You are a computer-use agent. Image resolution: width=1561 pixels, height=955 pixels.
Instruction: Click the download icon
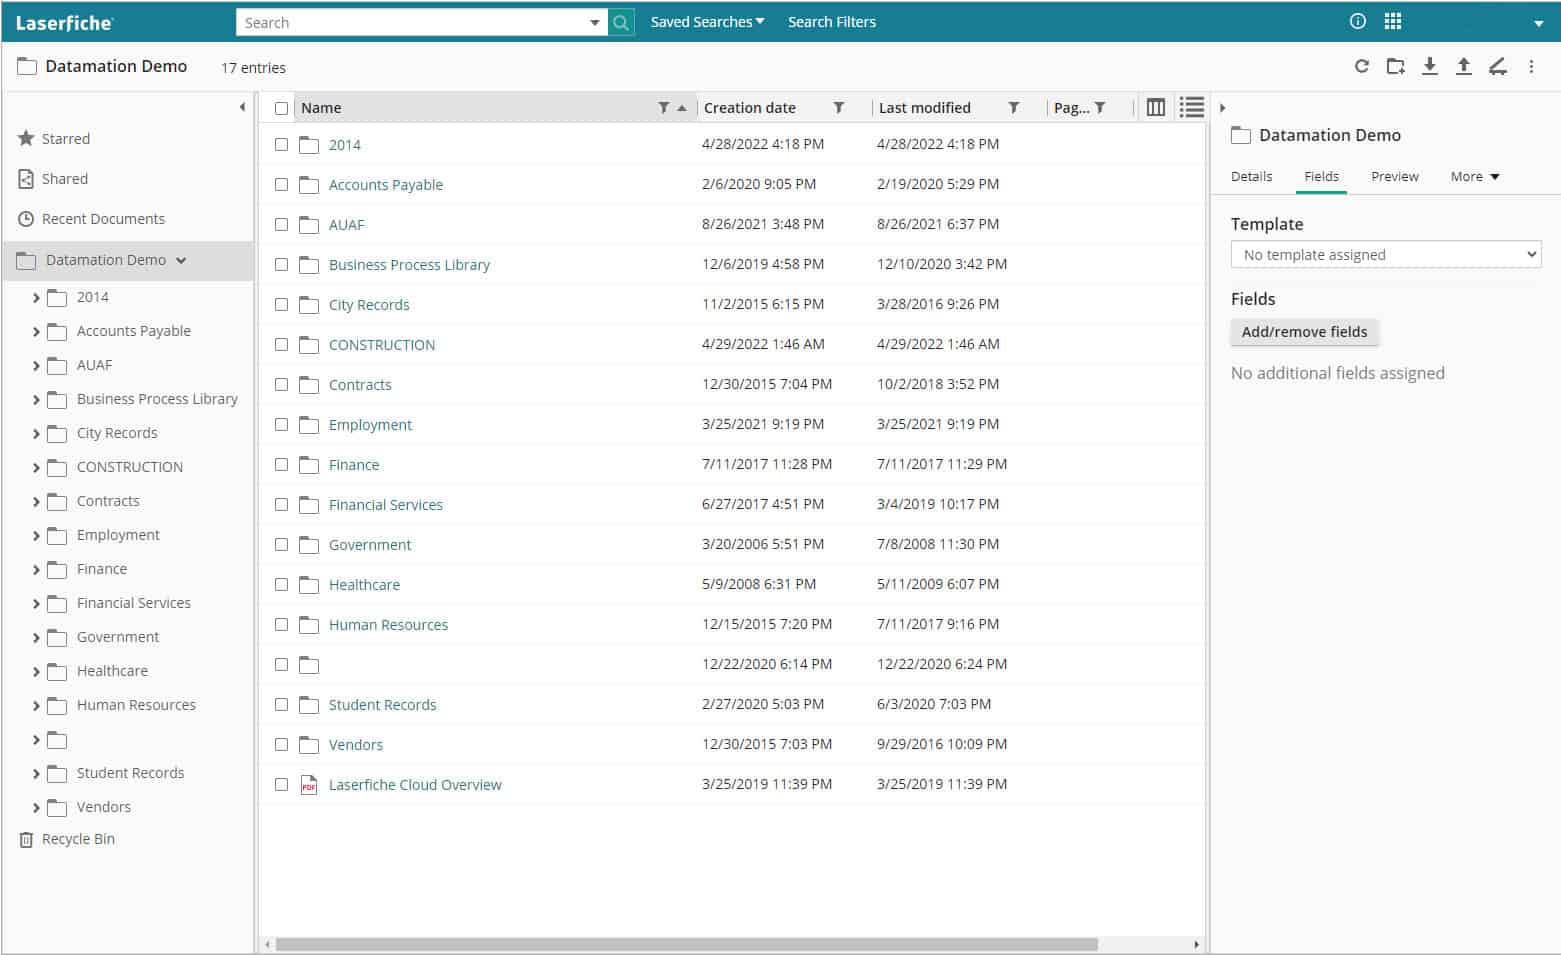coord(1430,67)
